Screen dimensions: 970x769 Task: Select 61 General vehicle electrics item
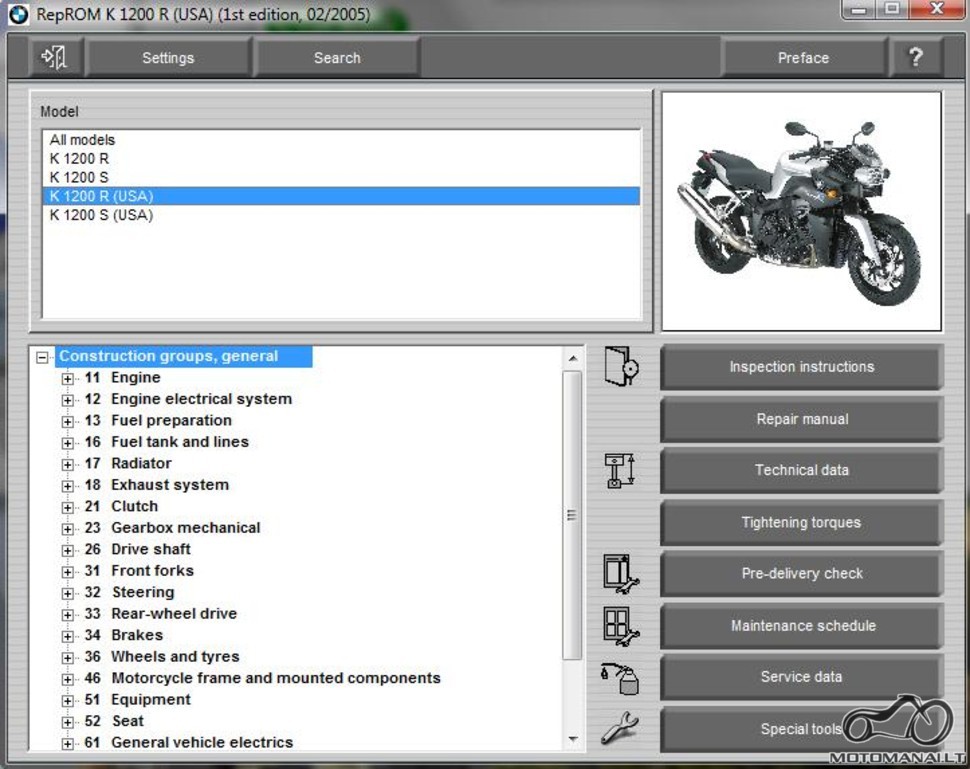(189, 742)
